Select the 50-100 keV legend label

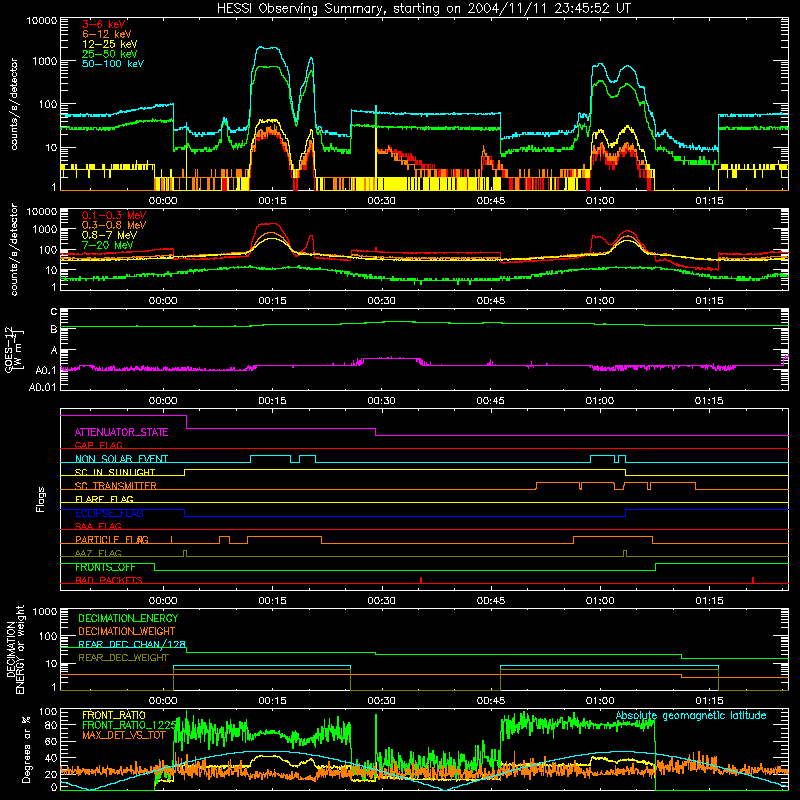click(x=113, y=64)
